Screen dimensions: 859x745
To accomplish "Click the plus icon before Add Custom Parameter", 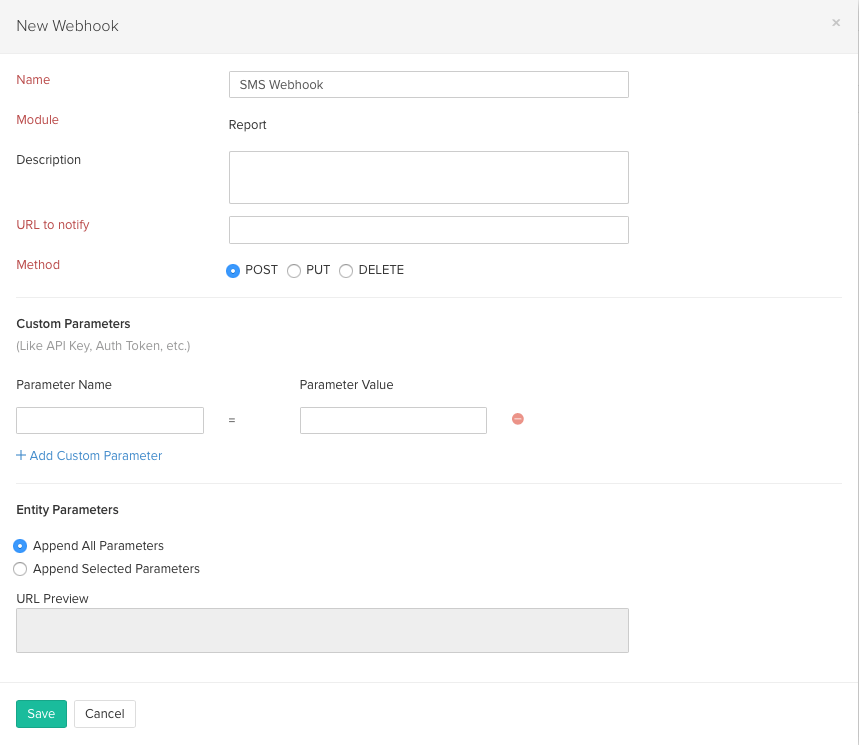I will pyautogui.click(x=21, y=455).
